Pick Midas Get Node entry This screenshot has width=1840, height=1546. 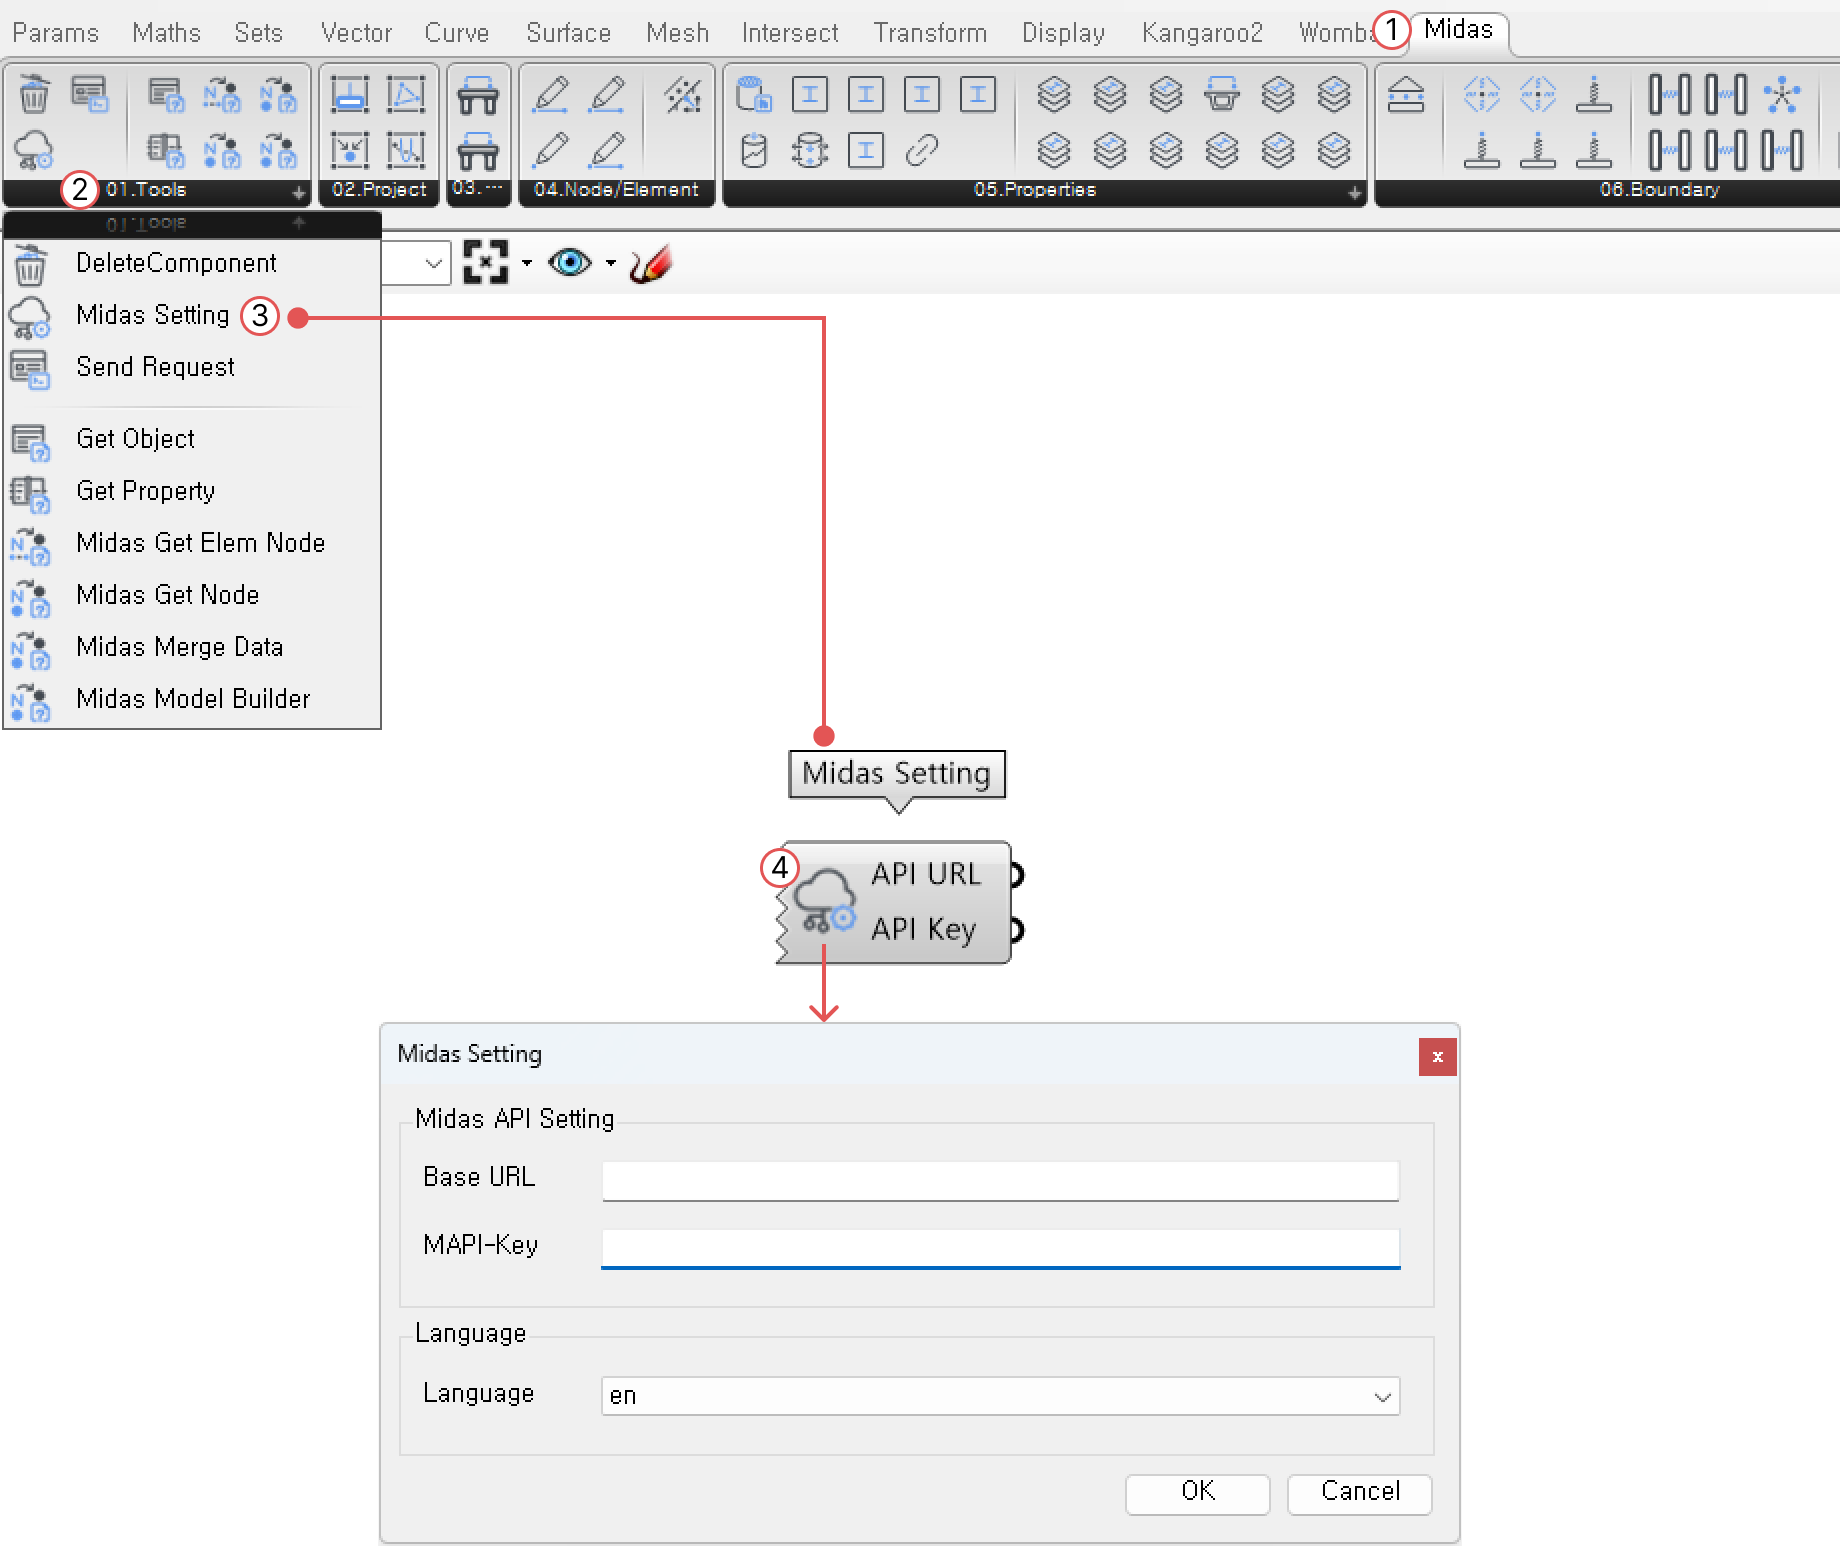[x=167, y=595]
